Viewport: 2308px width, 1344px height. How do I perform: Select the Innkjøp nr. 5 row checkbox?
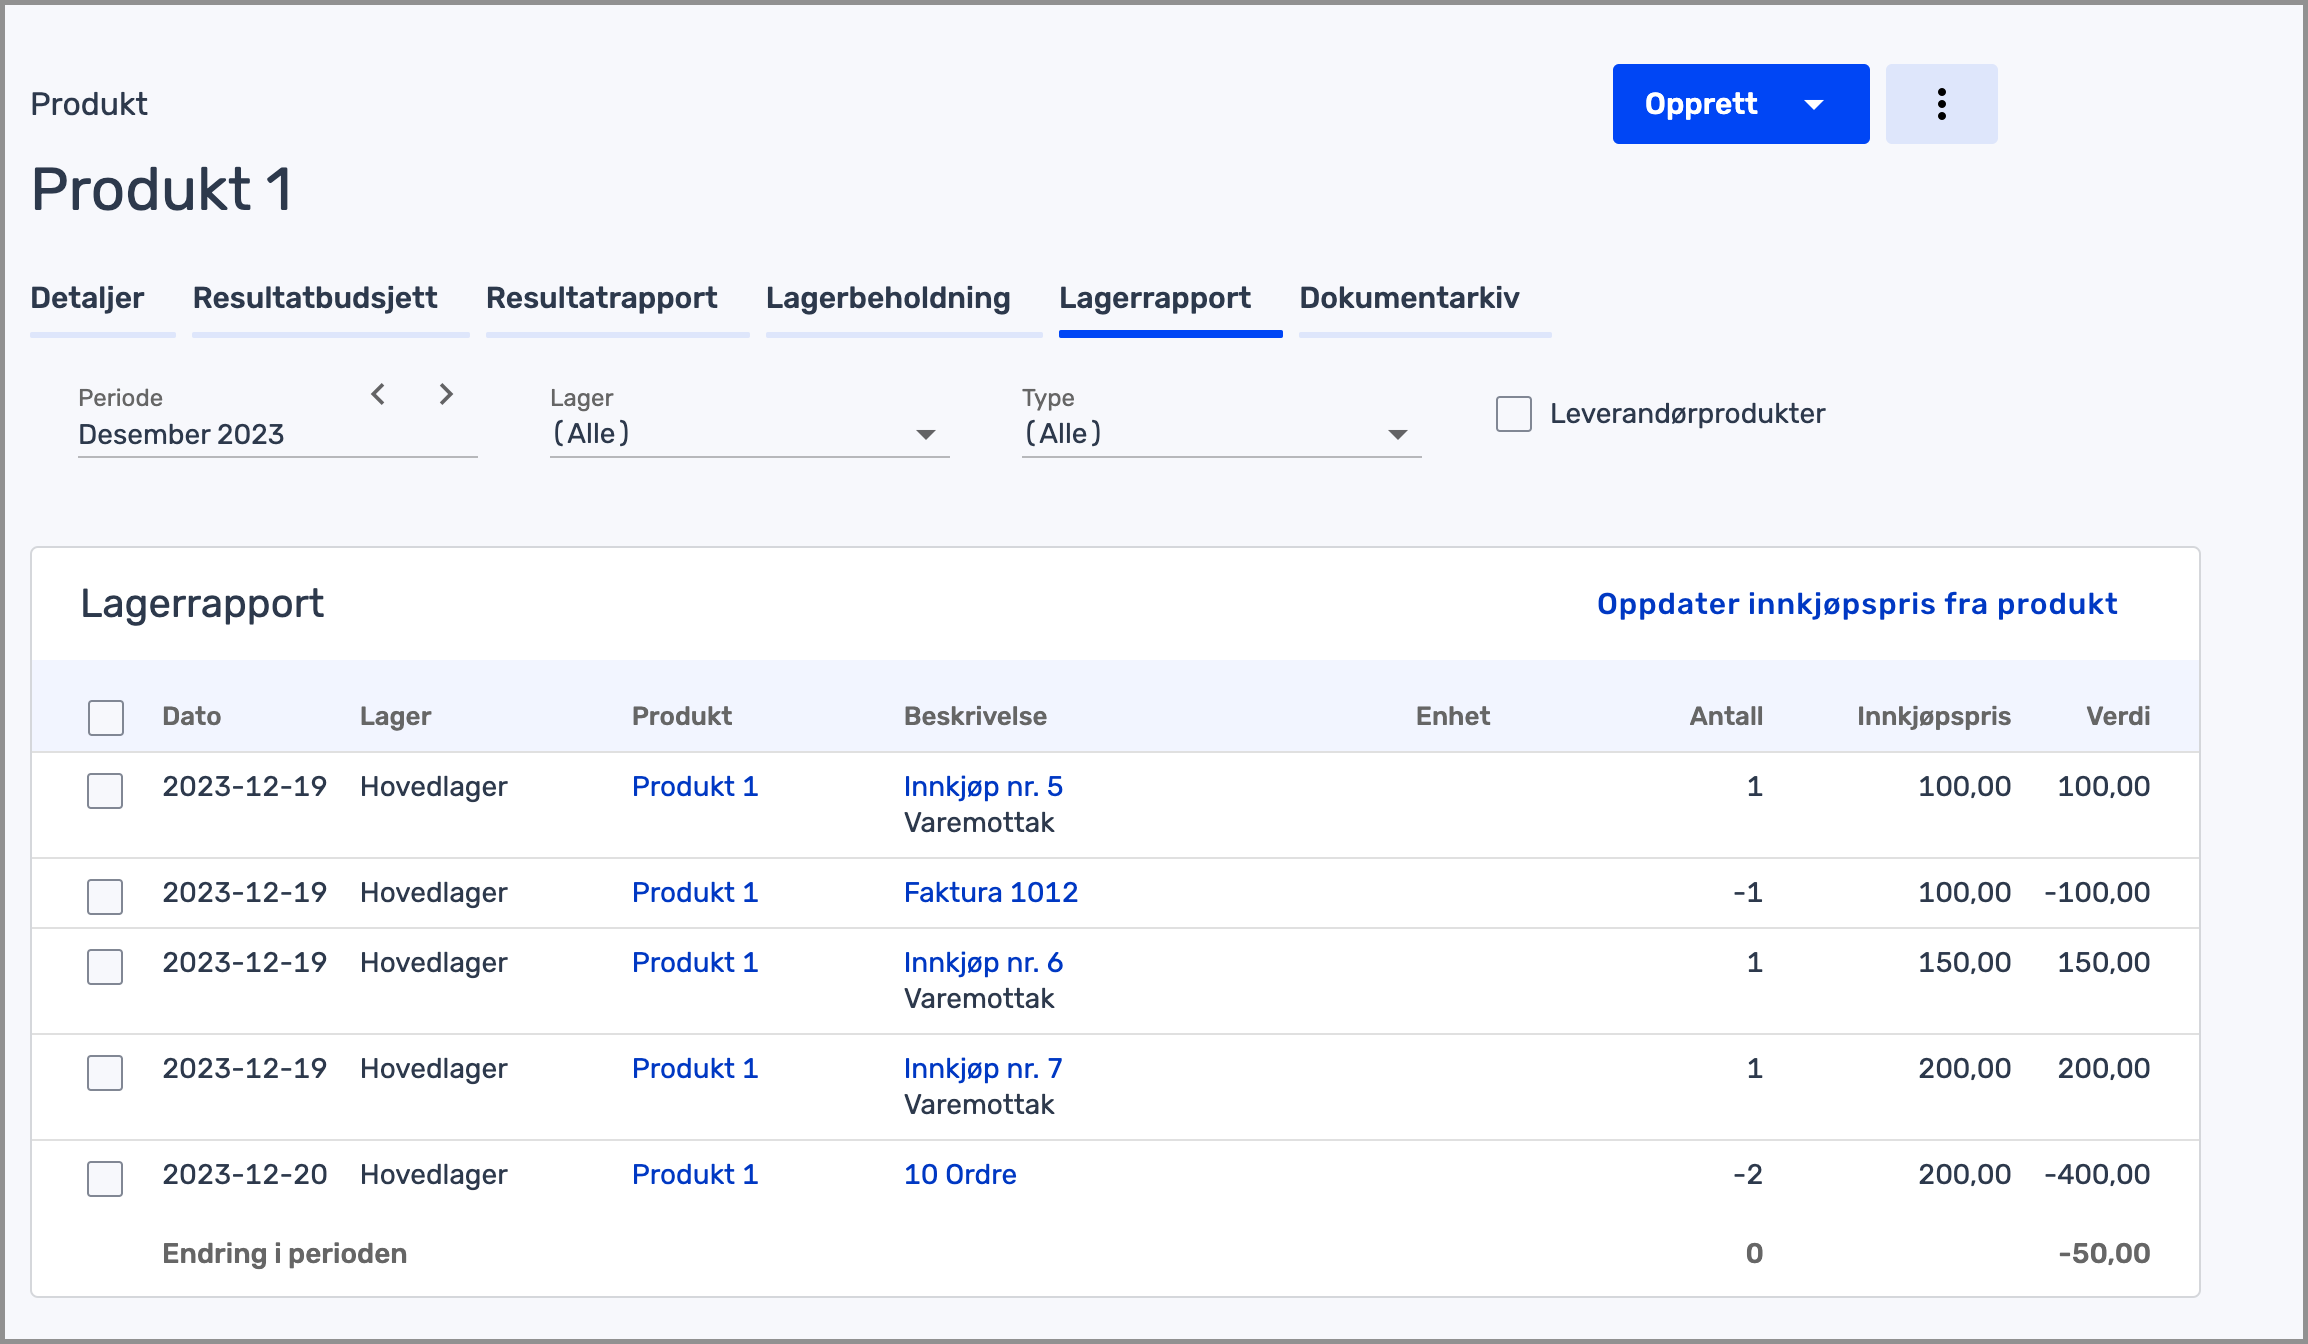click(105, 790)
